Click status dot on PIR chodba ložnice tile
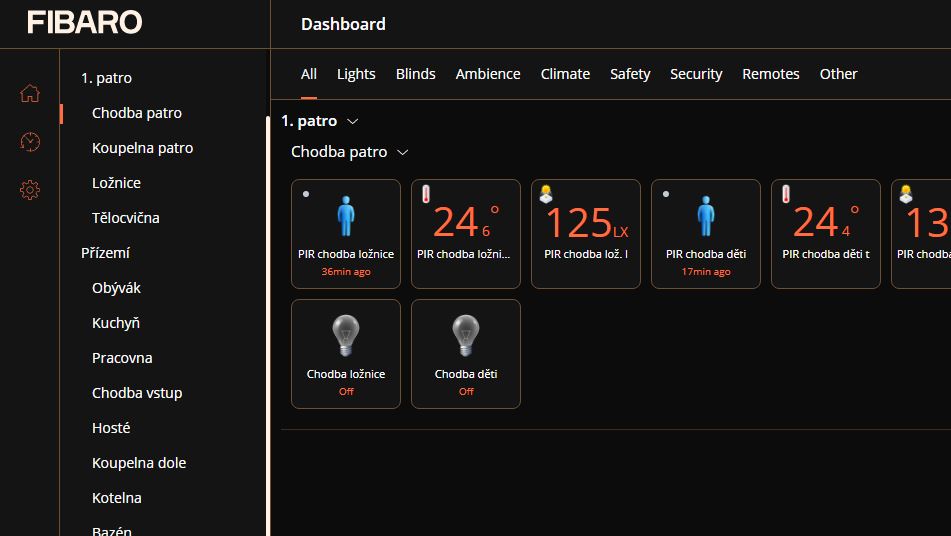 (x=306, y=194)
